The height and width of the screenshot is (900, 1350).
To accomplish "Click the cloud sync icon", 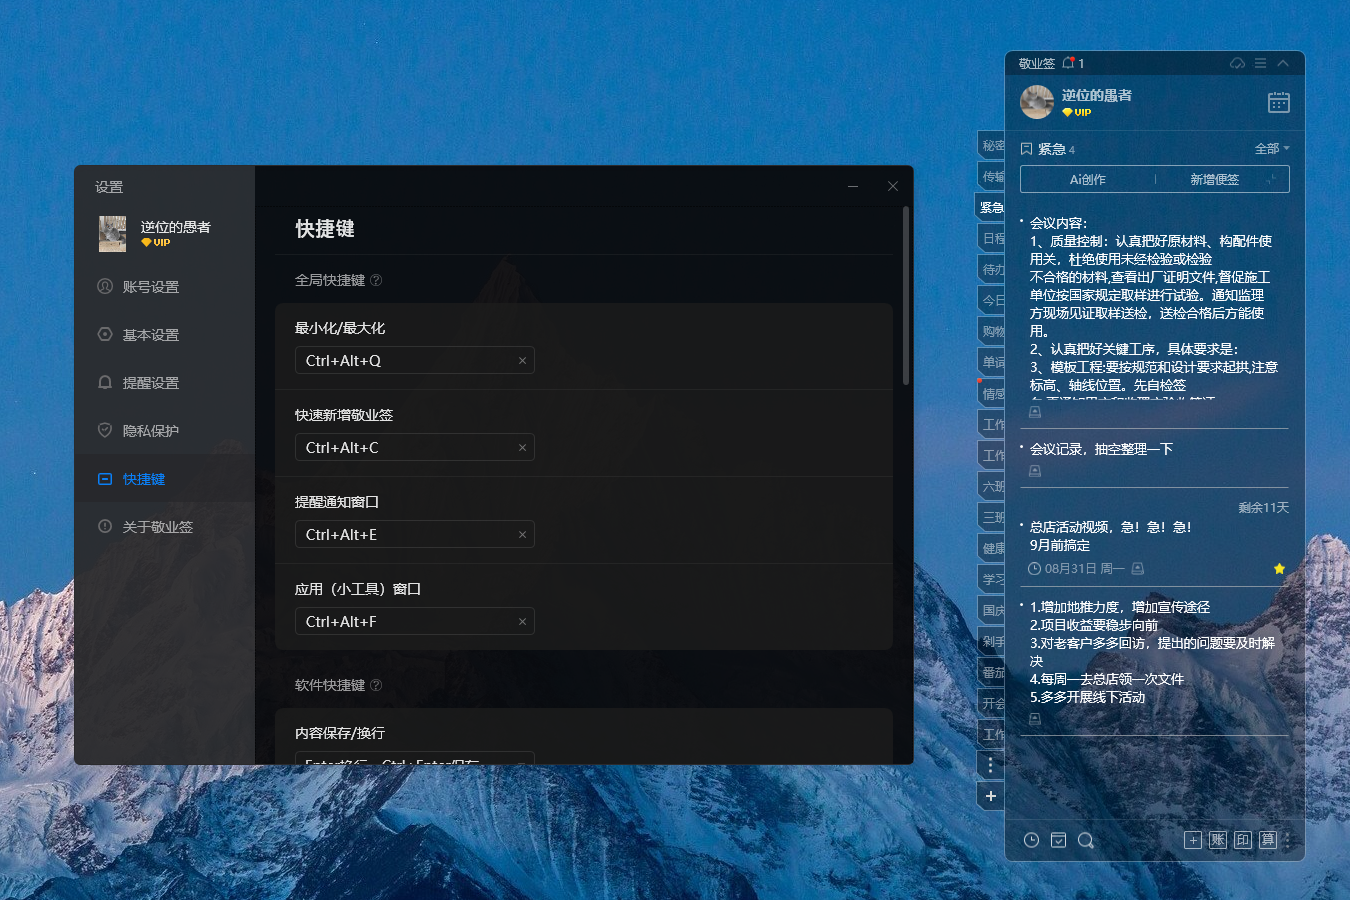I will tap(1237, 63).
